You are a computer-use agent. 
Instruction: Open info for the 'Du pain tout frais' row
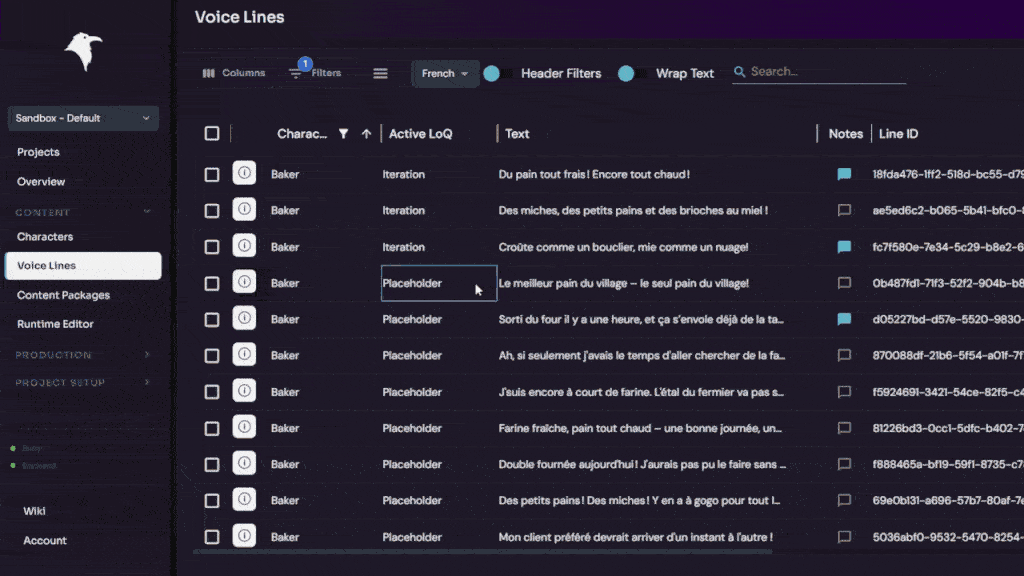[244, 173]
